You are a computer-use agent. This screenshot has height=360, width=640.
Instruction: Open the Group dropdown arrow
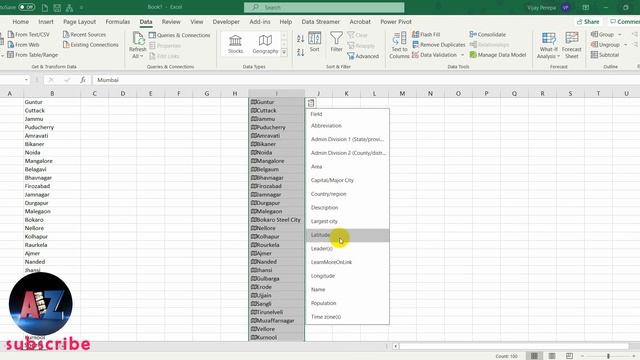pyautogui.click(x=620, y=34)
